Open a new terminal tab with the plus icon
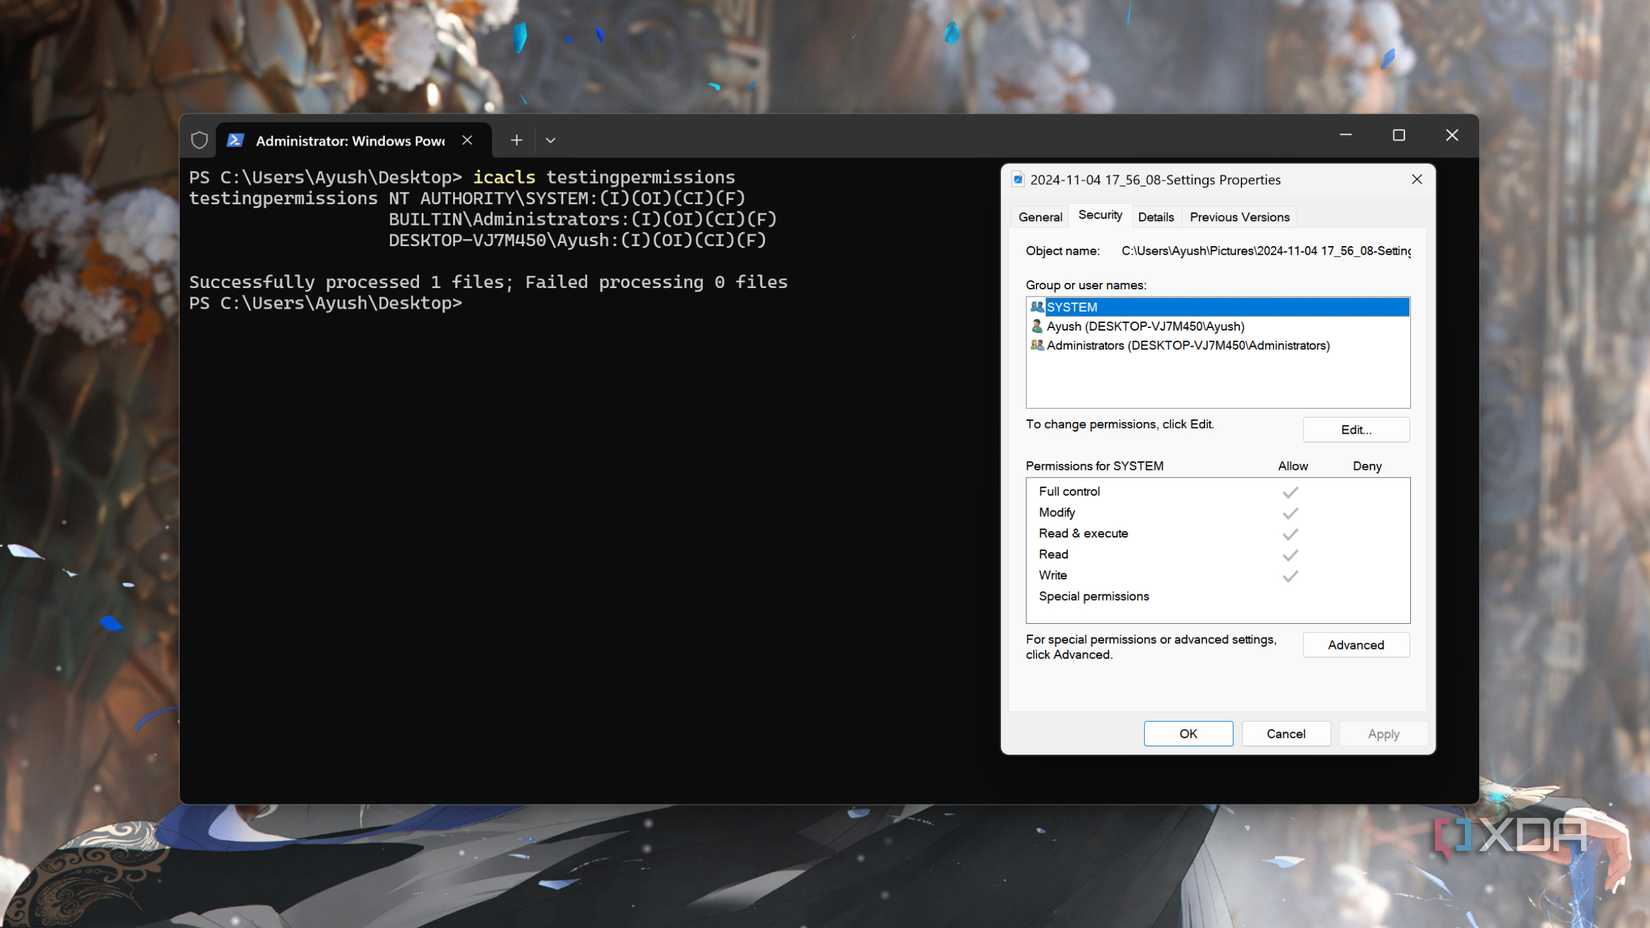1650x928 pixels. tap(517, 140)
